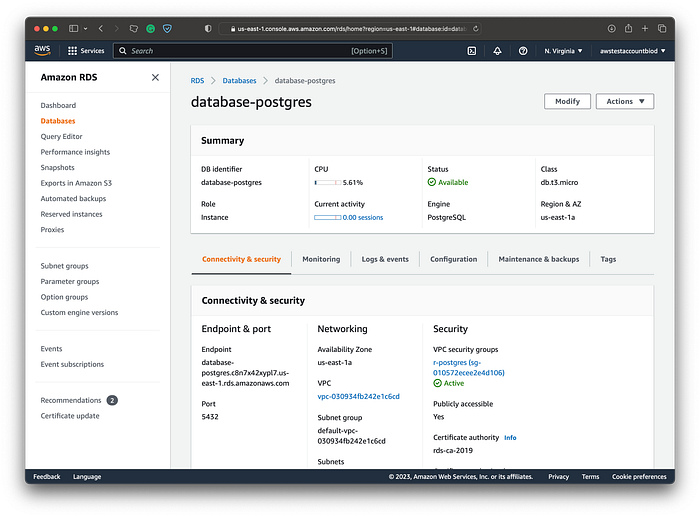The image size is (700, 517).
Task: Open the Safari downloads icon
Action: [x=612, y=29]
